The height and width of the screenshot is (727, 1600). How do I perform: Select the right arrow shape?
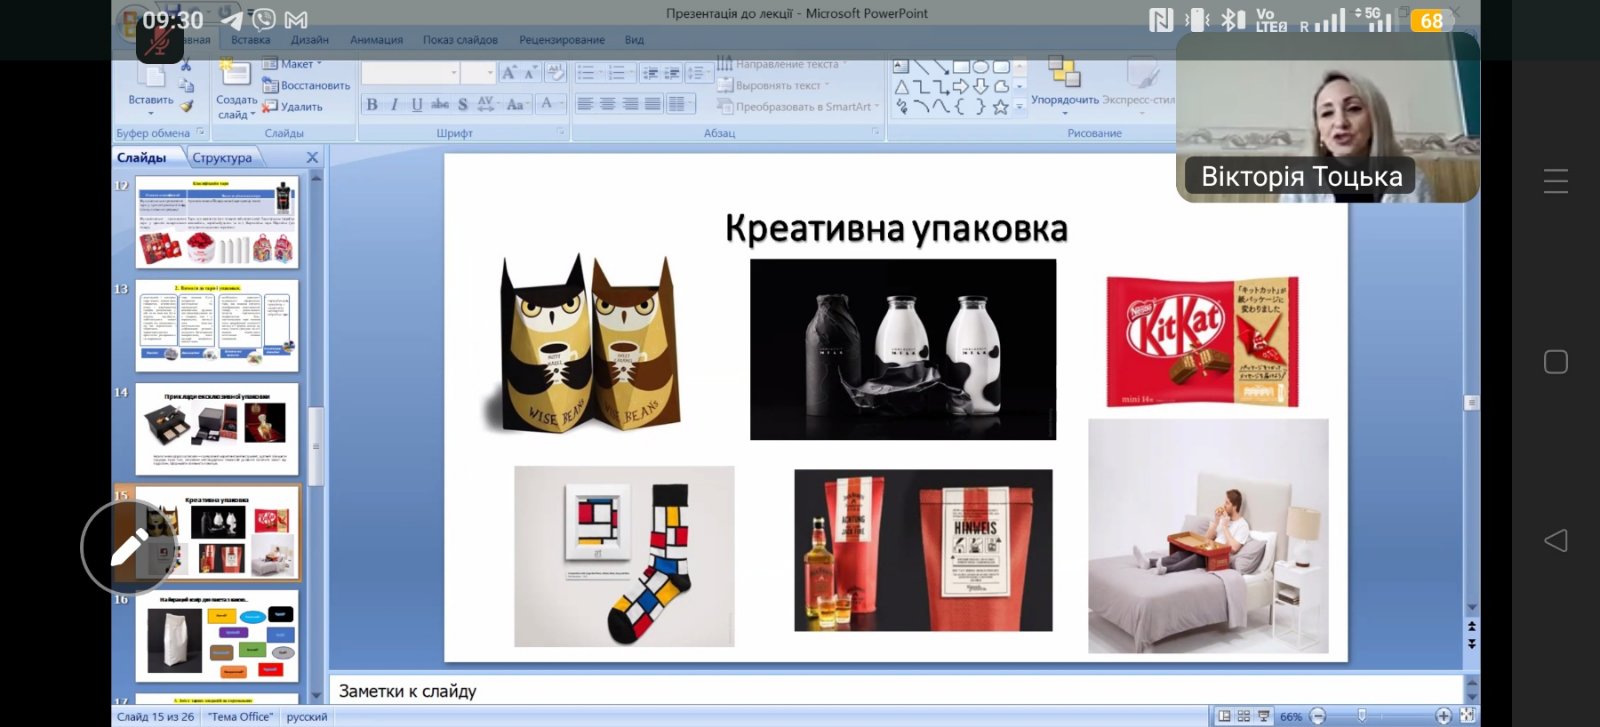click(x=961, y=87)
